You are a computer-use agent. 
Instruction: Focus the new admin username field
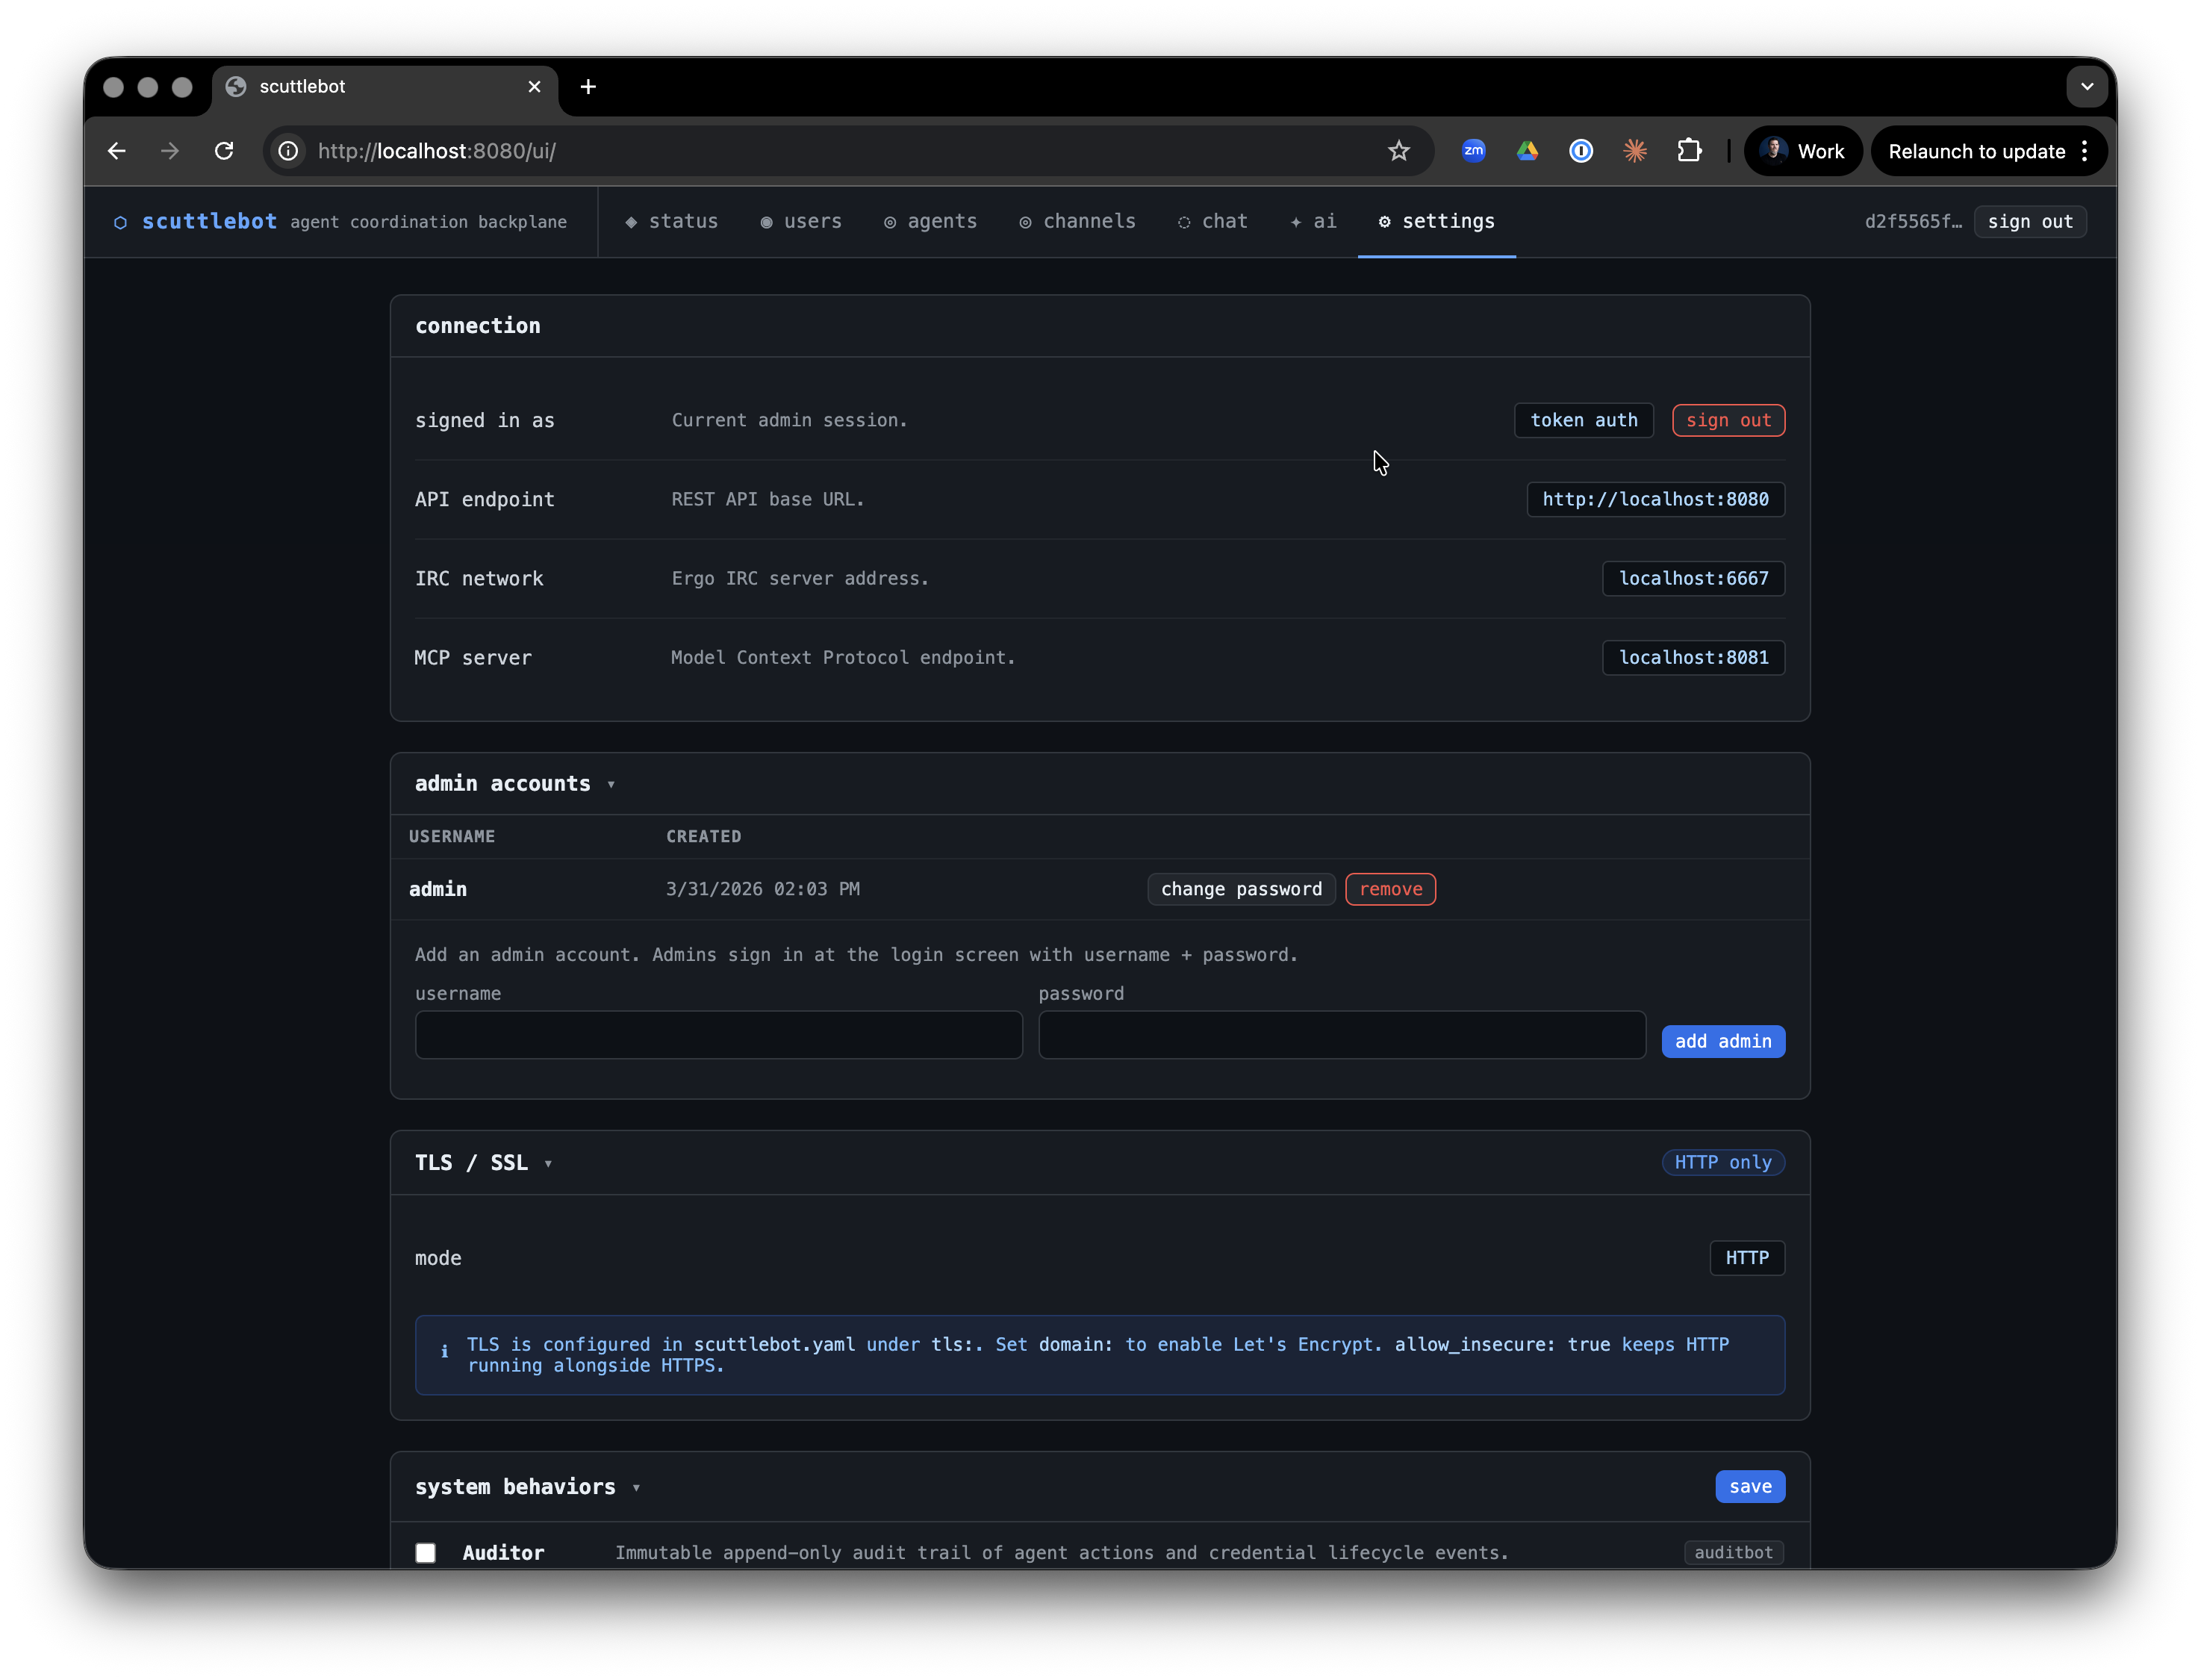point(718,1035)
